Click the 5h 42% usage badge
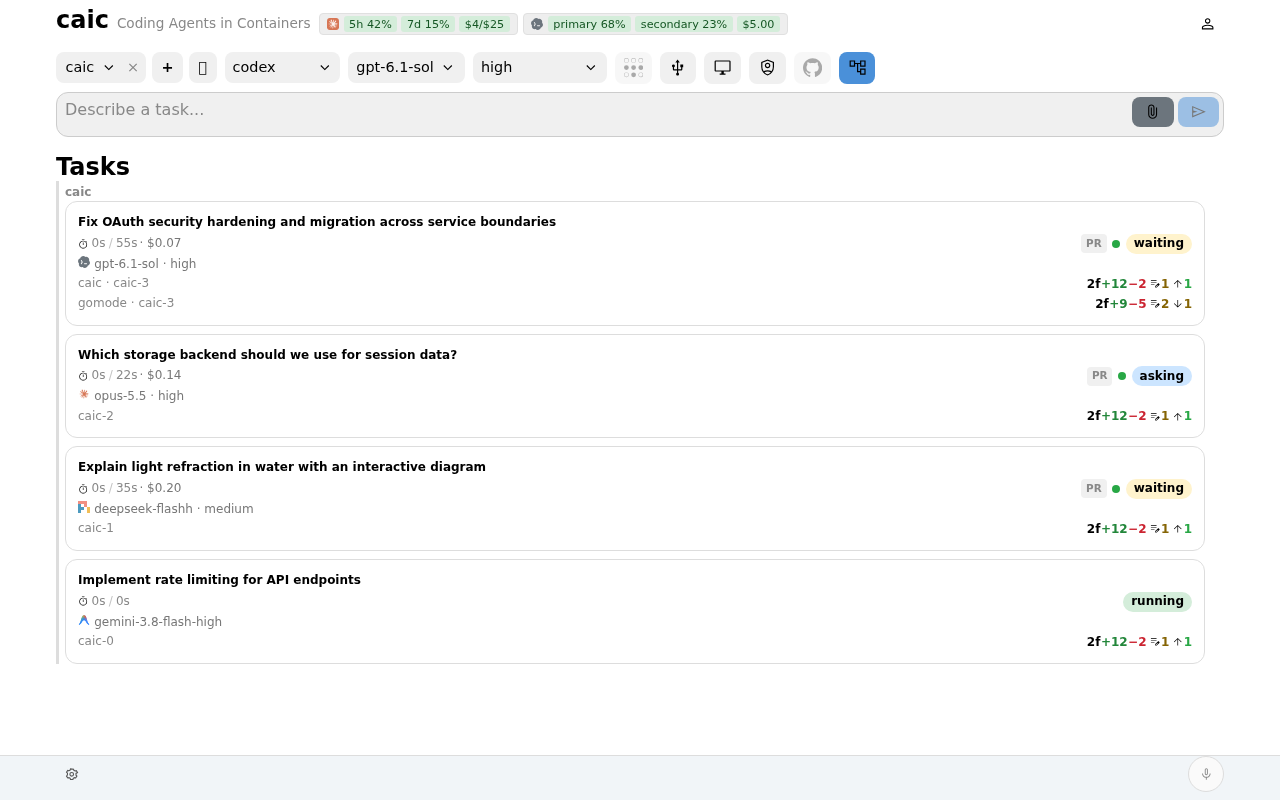The width and height of the screenshot is (1280, 800). click(370, 24)
